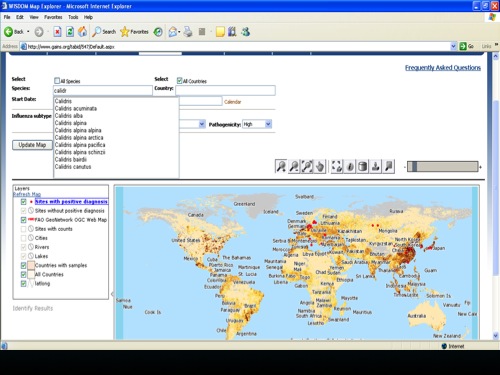Click the browser Refresh icon
Screen dimensions: 500x375
70,32
